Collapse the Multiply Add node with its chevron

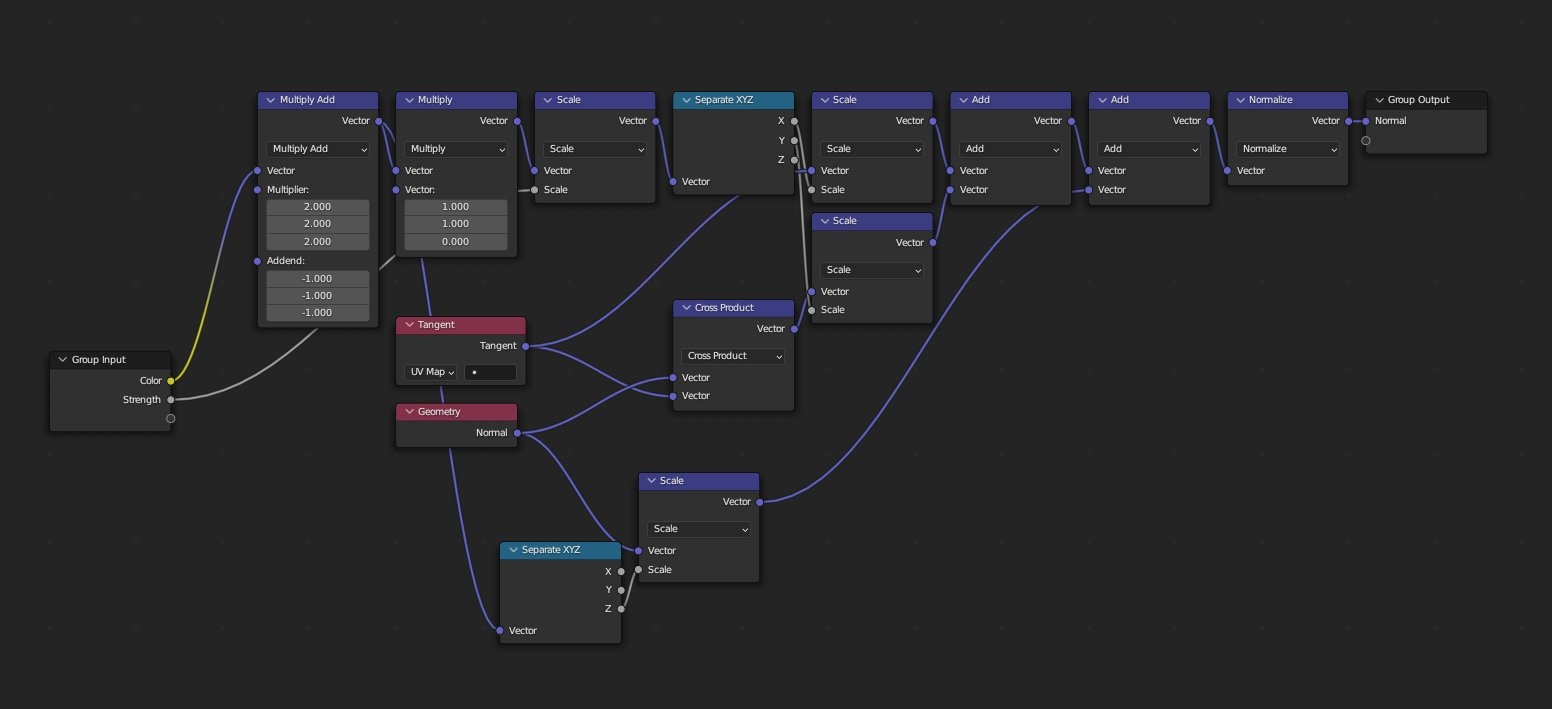[x=270, y=100]
